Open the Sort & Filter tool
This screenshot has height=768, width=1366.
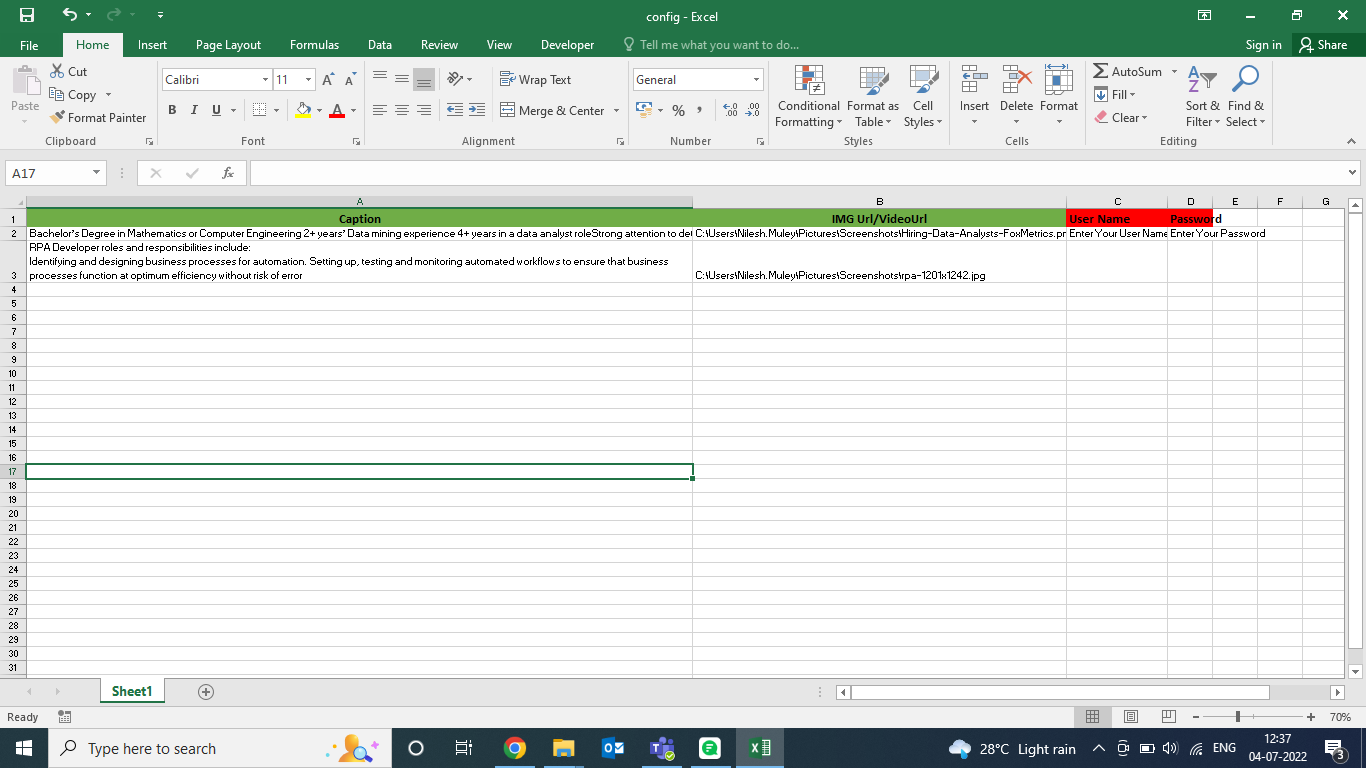tap(1202, 81)
